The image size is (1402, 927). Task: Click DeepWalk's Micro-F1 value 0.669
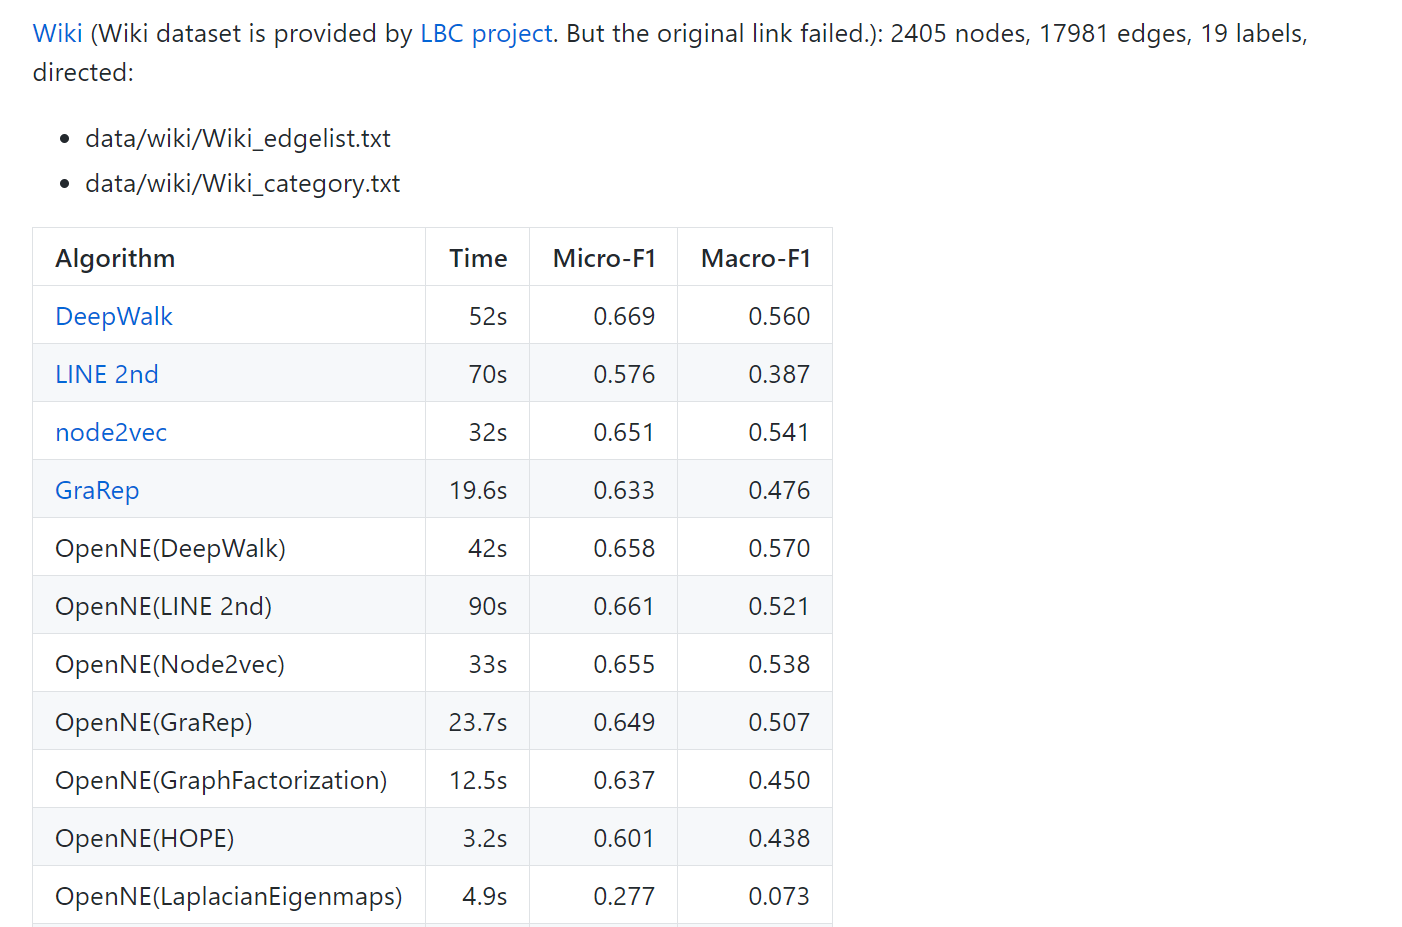click(x=624, y=316)
